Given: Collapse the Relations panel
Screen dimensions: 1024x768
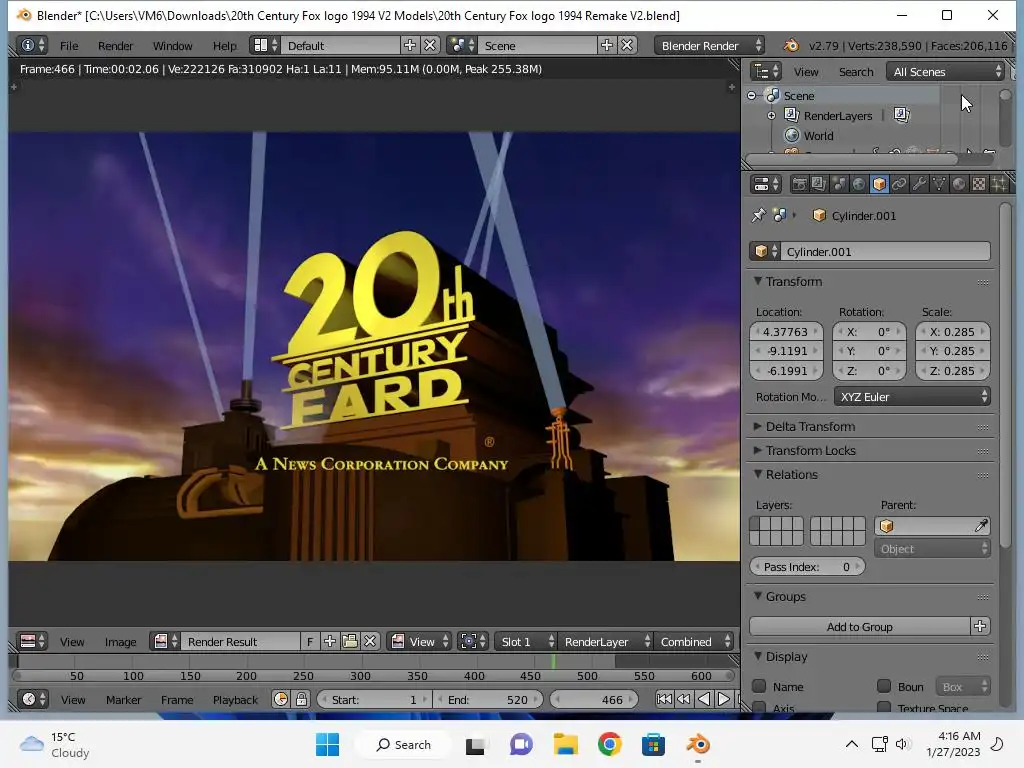Looking at the screenshot, I should pos(758,474).
